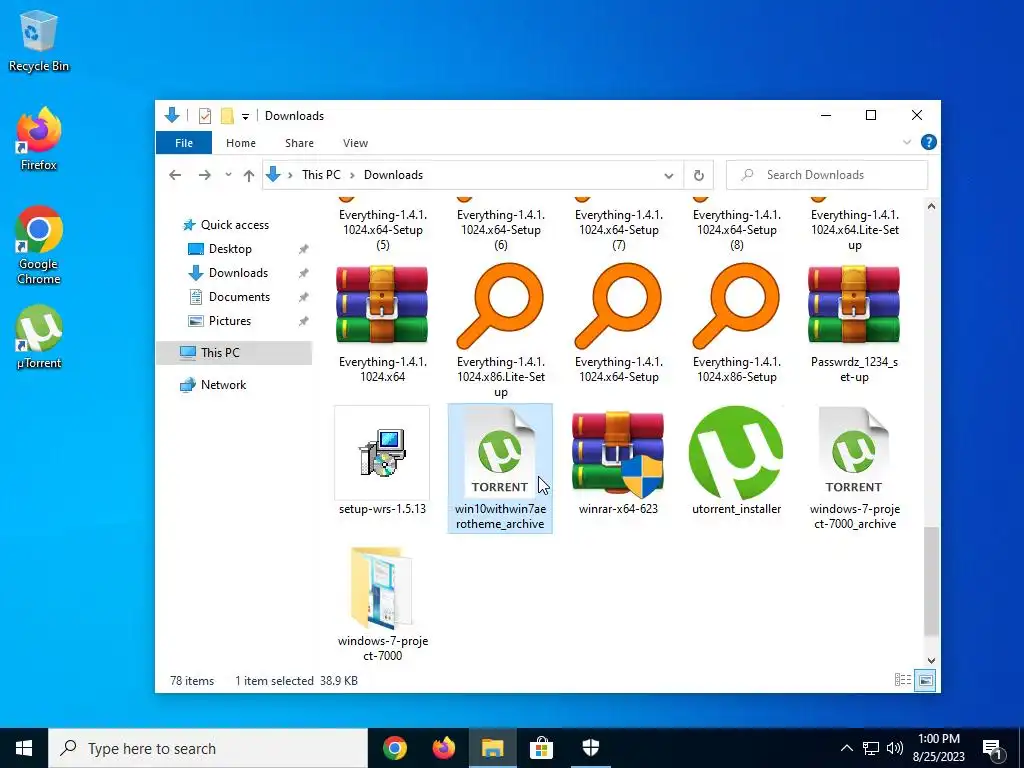Select Network in the navigation pane

point(223,385)
